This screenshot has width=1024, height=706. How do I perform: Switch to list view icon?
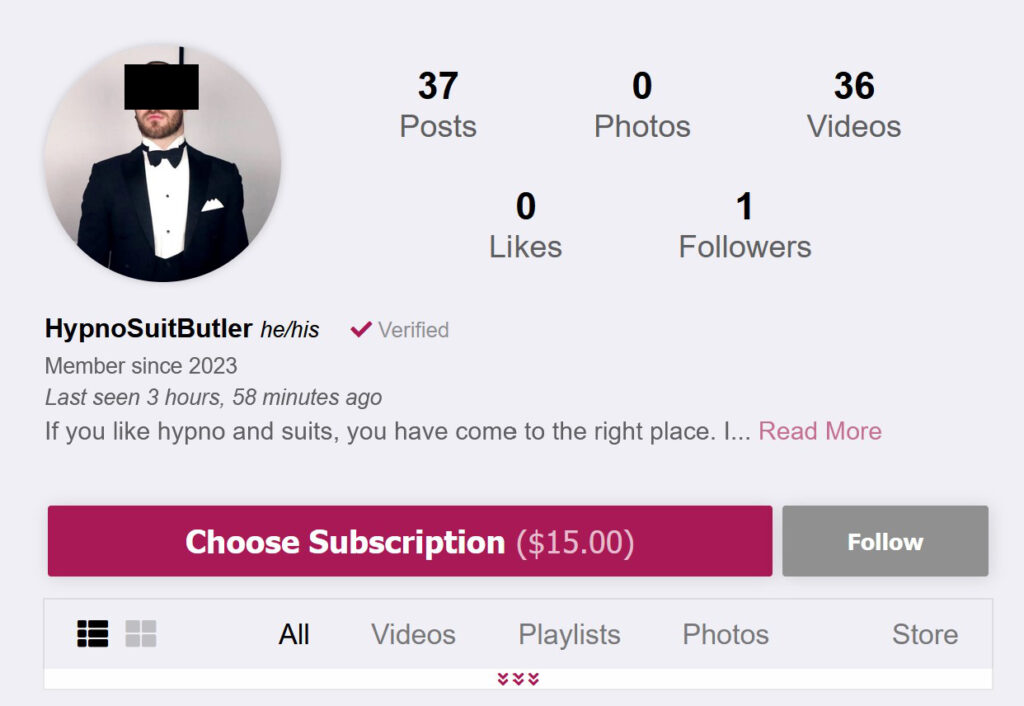pyautogui.click(x=93, y=634)
